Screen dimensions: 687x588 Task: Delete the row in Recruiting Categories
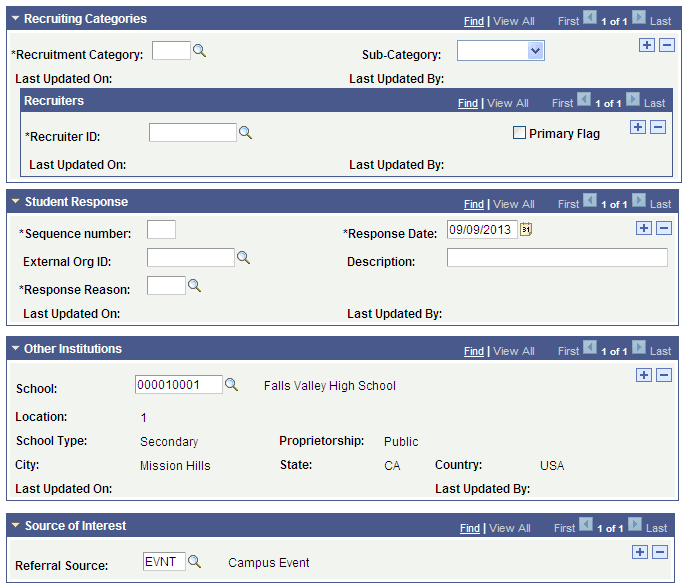tap(666, 45)
